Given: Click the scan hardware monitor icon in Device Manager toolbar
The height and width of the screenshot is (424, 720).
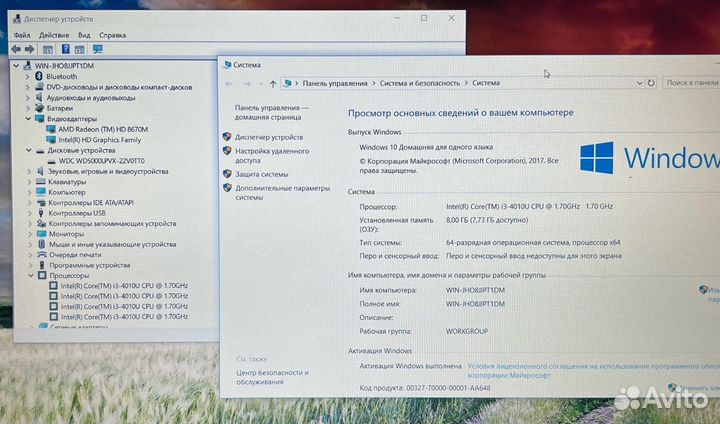Looking at the screenshot, I should [x=98, y=49].
